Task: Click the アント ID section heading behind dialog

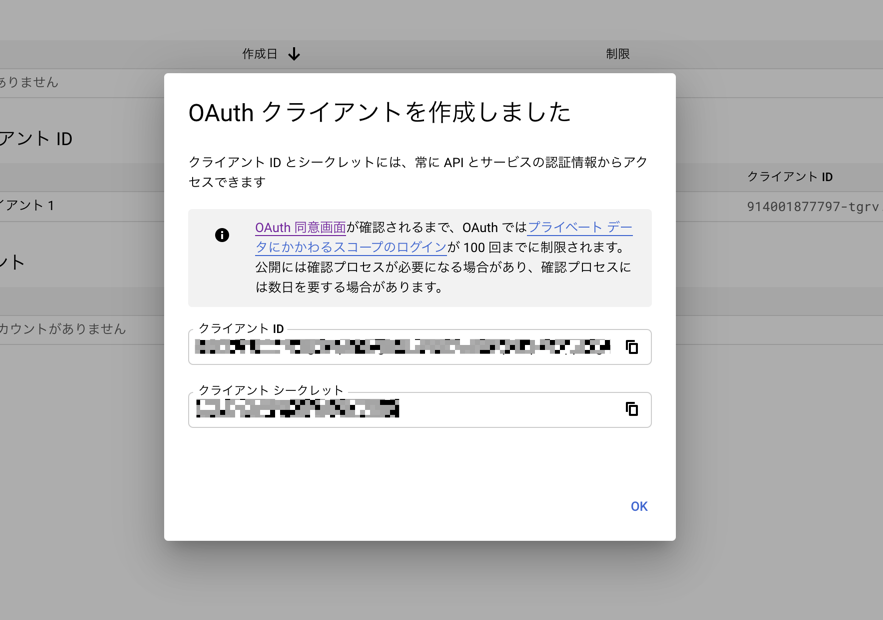Action: click(36, 139)
